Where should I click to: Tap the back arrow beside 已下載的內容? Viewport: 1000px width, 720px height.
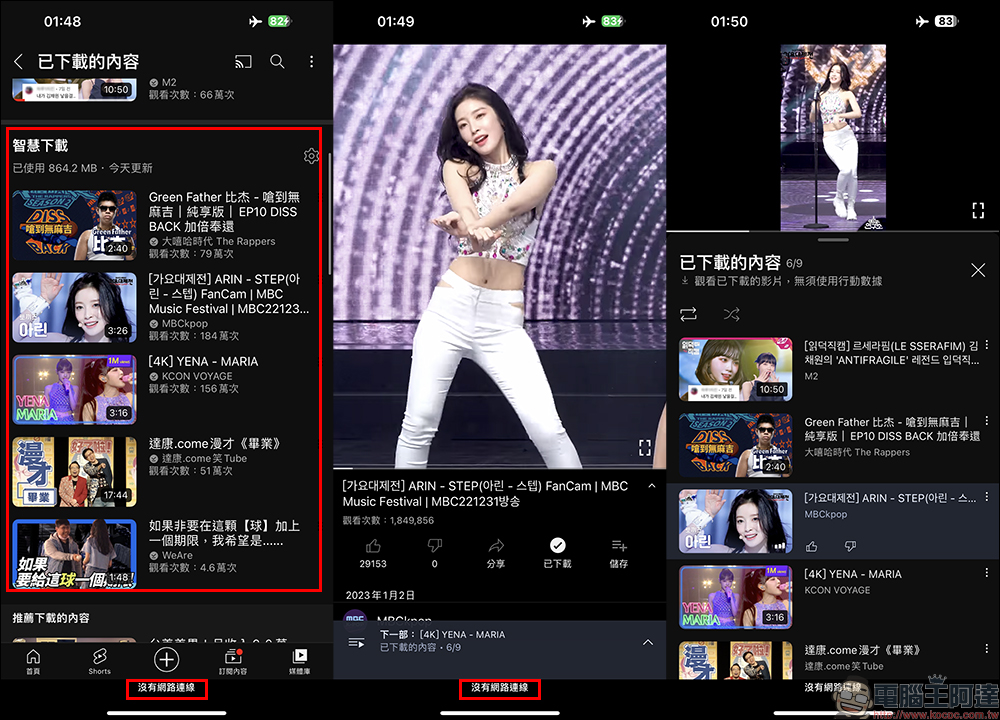(x=18, y=62)
